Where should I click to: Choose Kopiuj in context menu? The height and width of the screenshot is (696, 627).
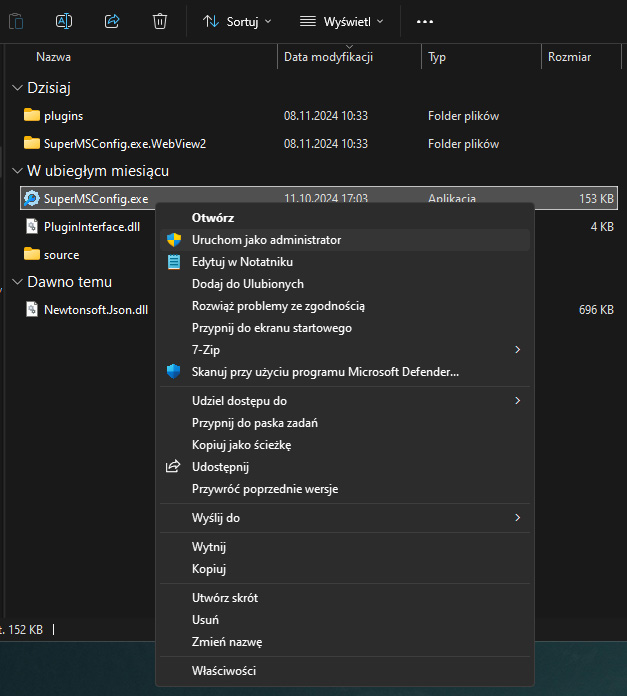click(x=345, y=569)
